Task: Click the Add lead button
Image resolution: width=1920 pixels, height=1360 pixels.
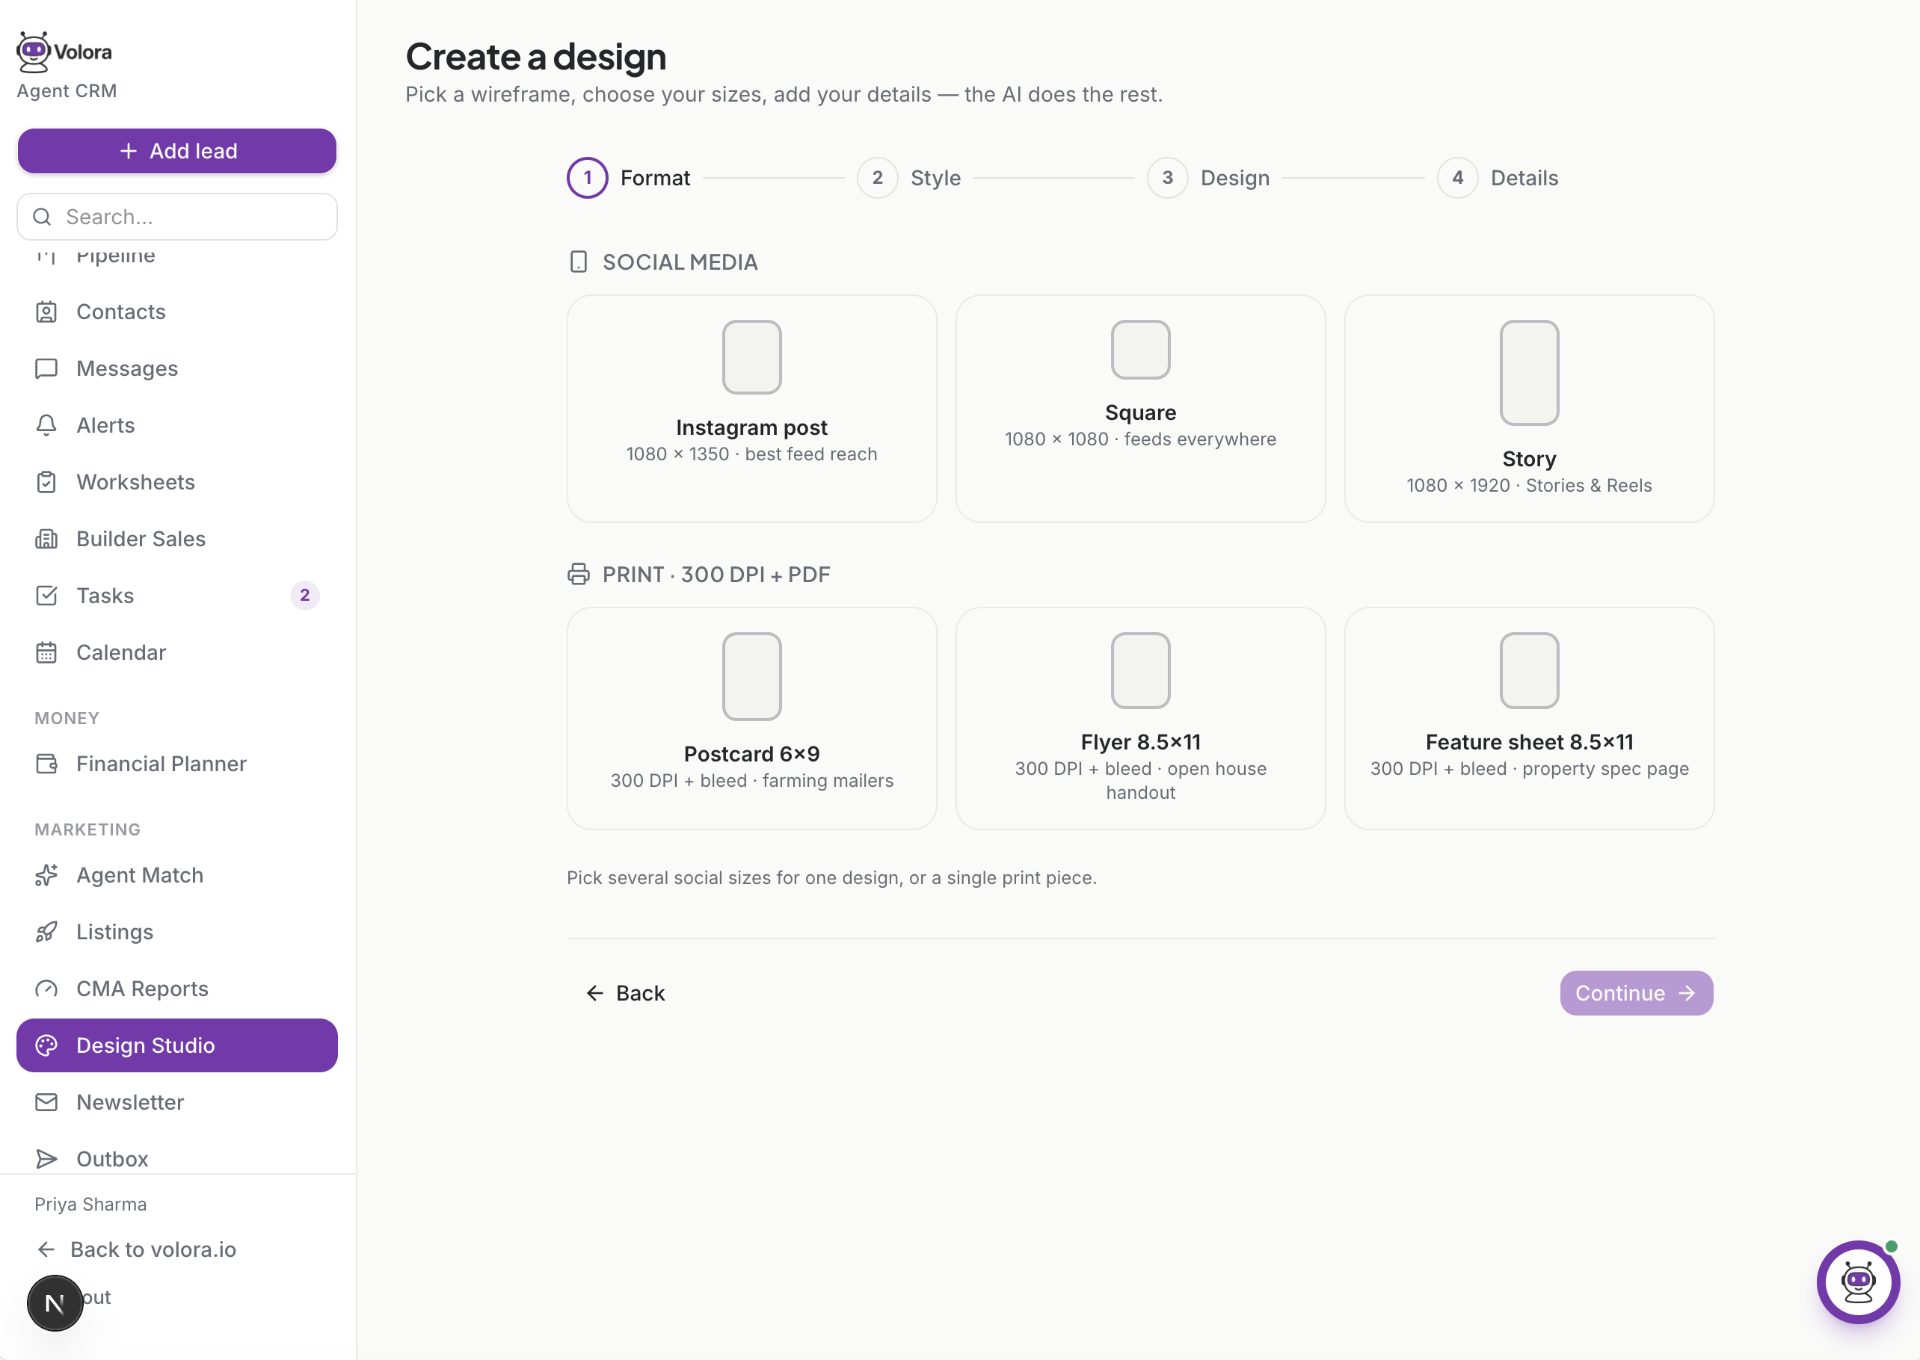Action: point(177,151)
